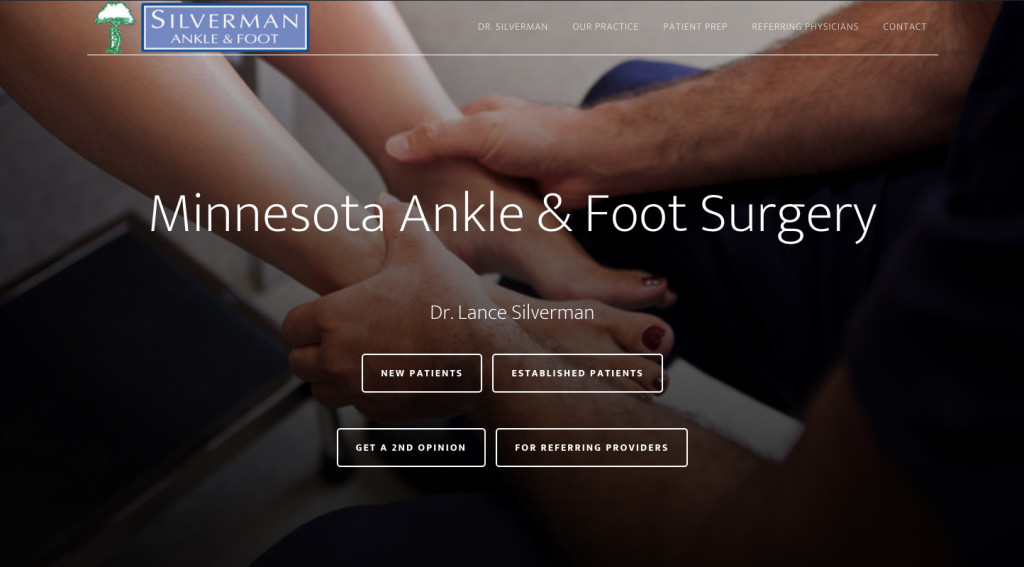
Task: Select Patient Prep in the navigation
Action: pyautogui.click(x=695, y=27)
